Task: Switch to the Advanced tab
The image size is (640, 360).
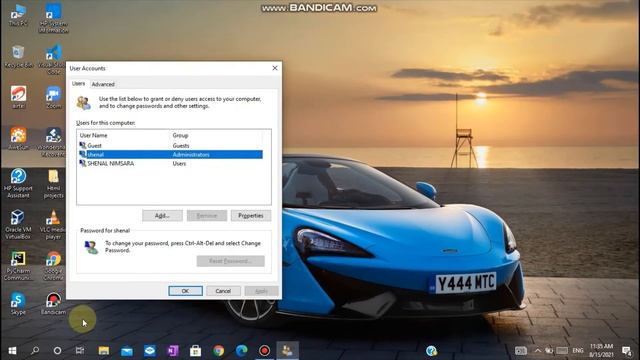Action: [x=103, y=84]
